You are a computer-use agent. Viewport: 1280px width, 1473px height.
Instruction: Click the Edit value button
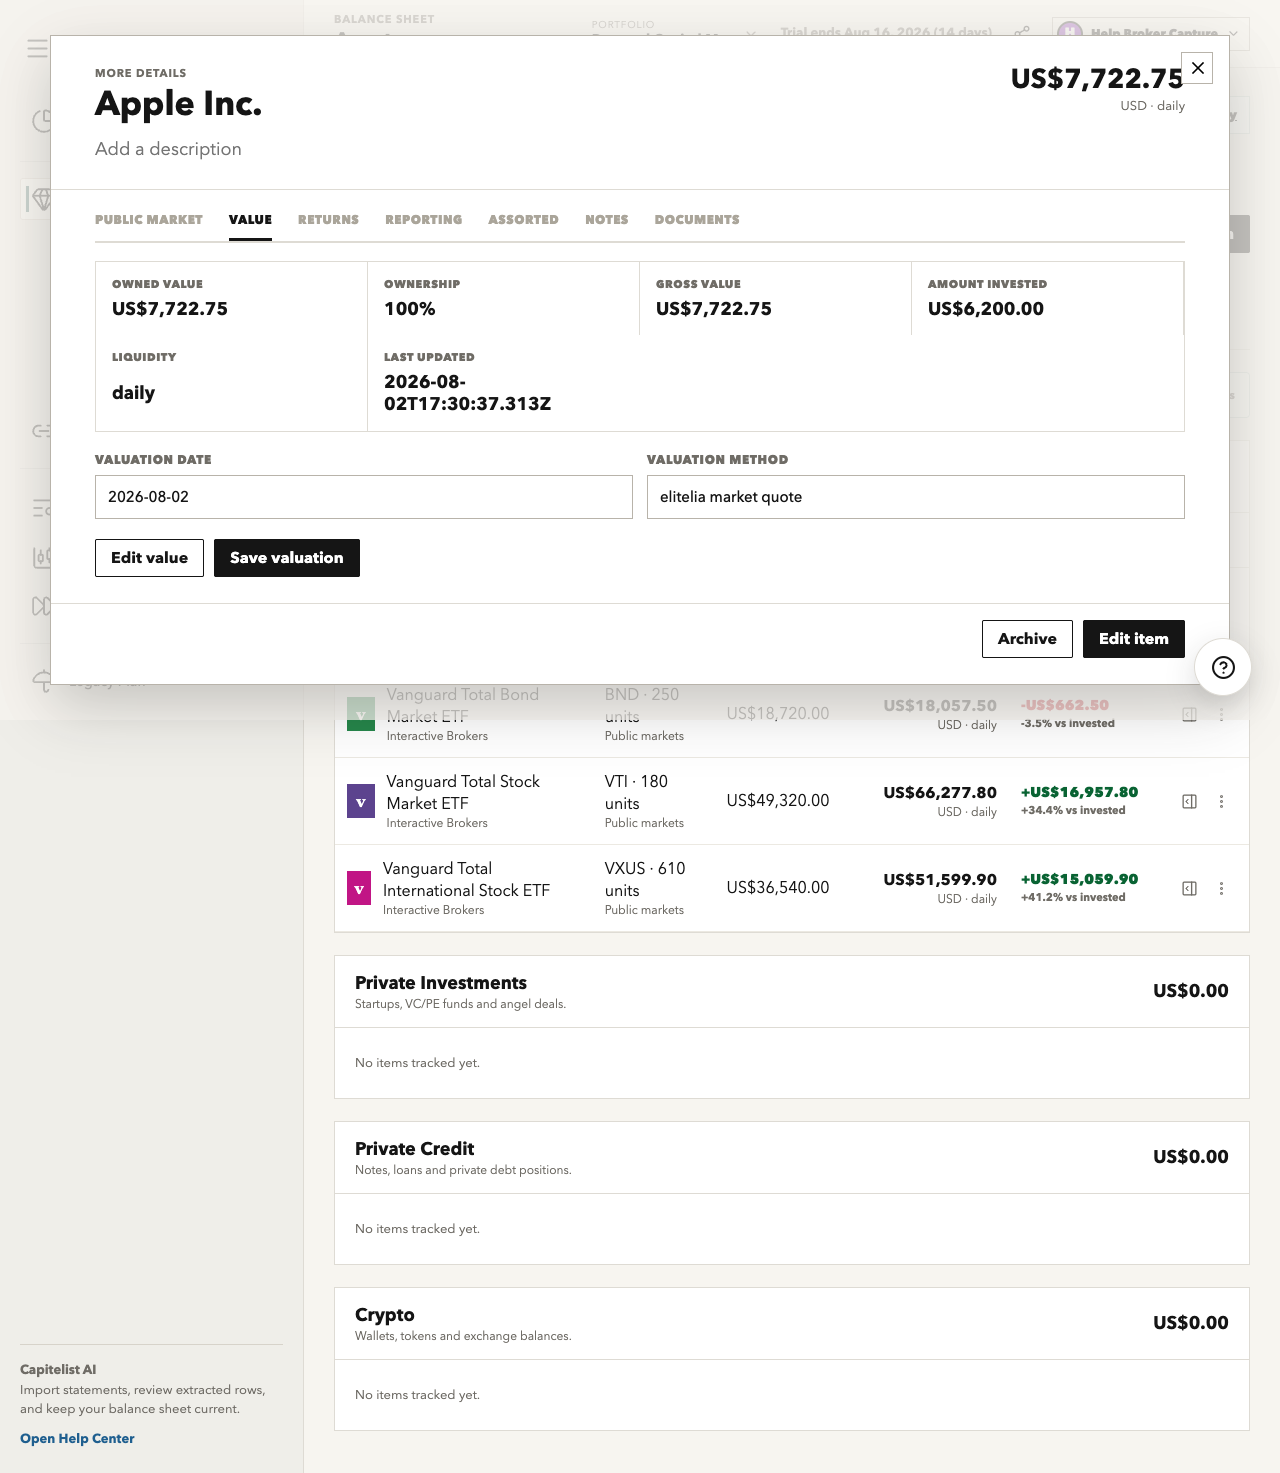[149, 558]
